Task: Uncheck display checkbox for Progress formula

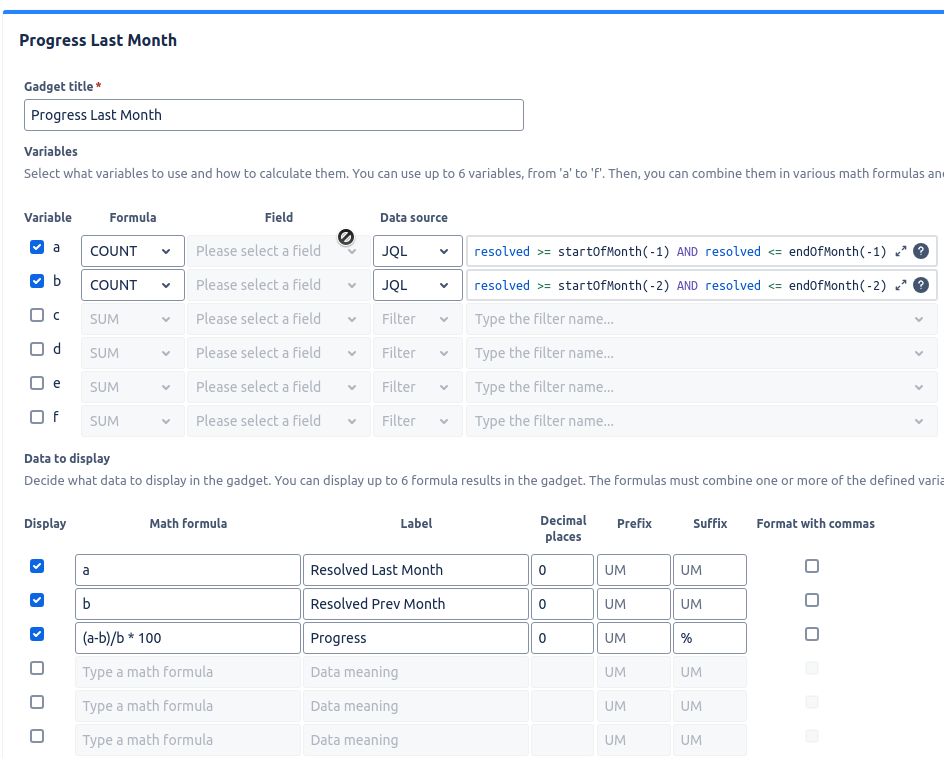Action: pyautogui.click(x=37, y=634)
